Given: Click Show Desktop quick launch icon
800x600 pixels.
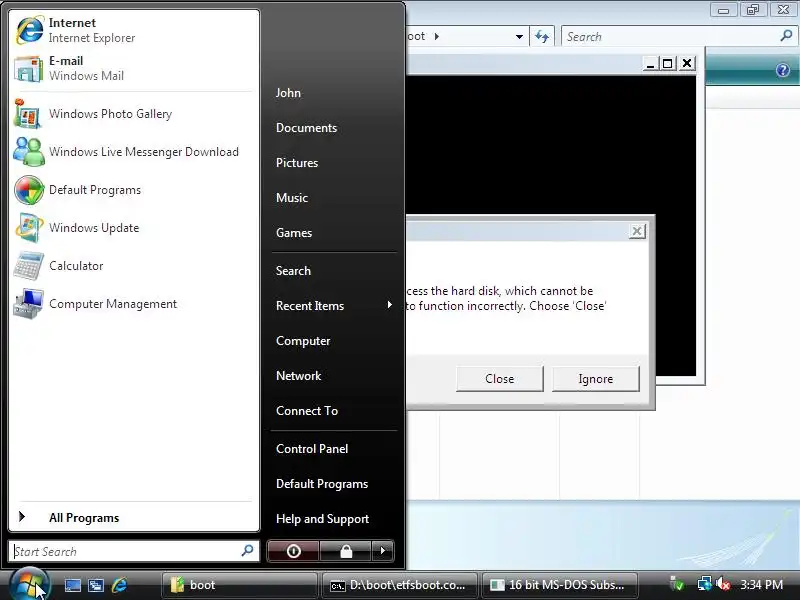Looking at the screenshot, I should pos(72,585).
